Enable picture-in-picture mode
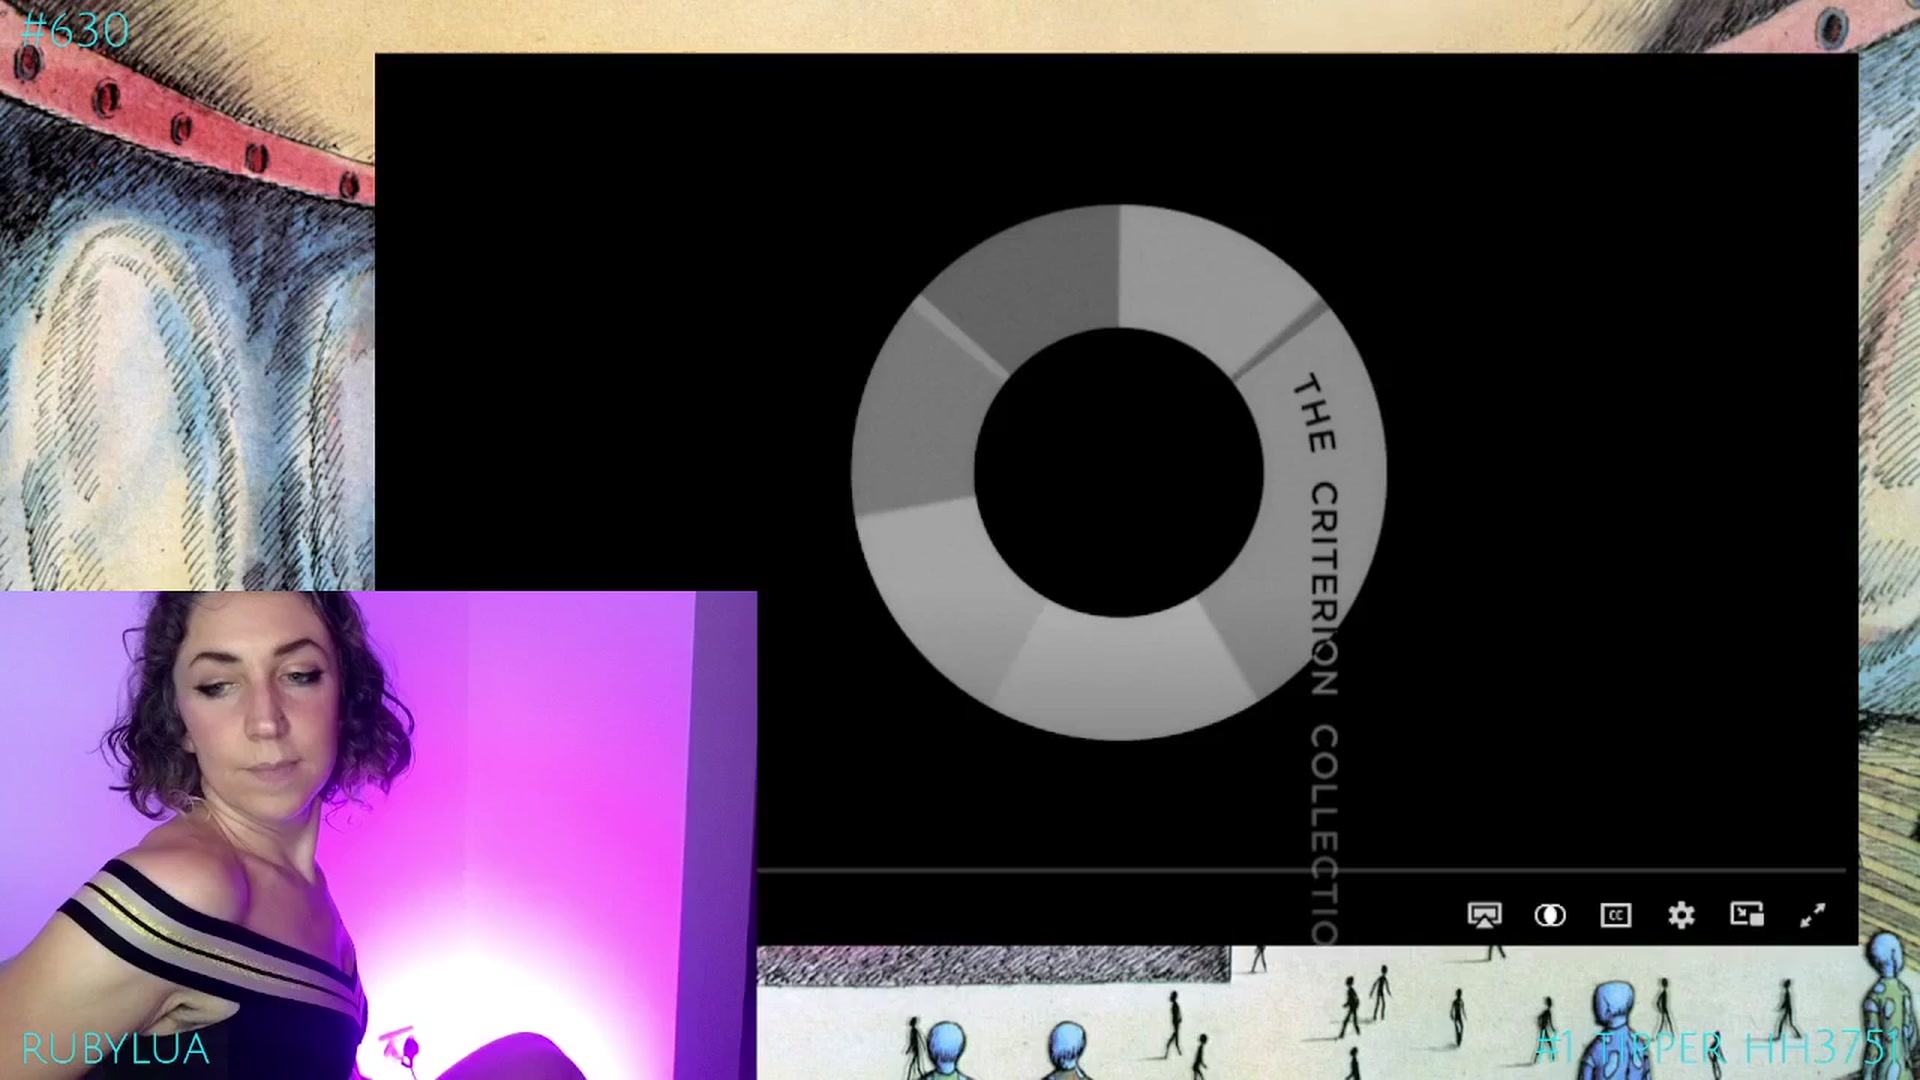 1747,915
